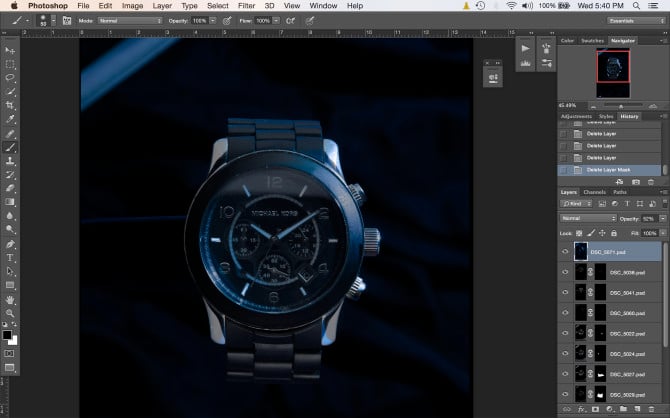The width and height of the screenshot is (670, 418).
Task: Switch to the Swatches tab
Action: (592, 41)
